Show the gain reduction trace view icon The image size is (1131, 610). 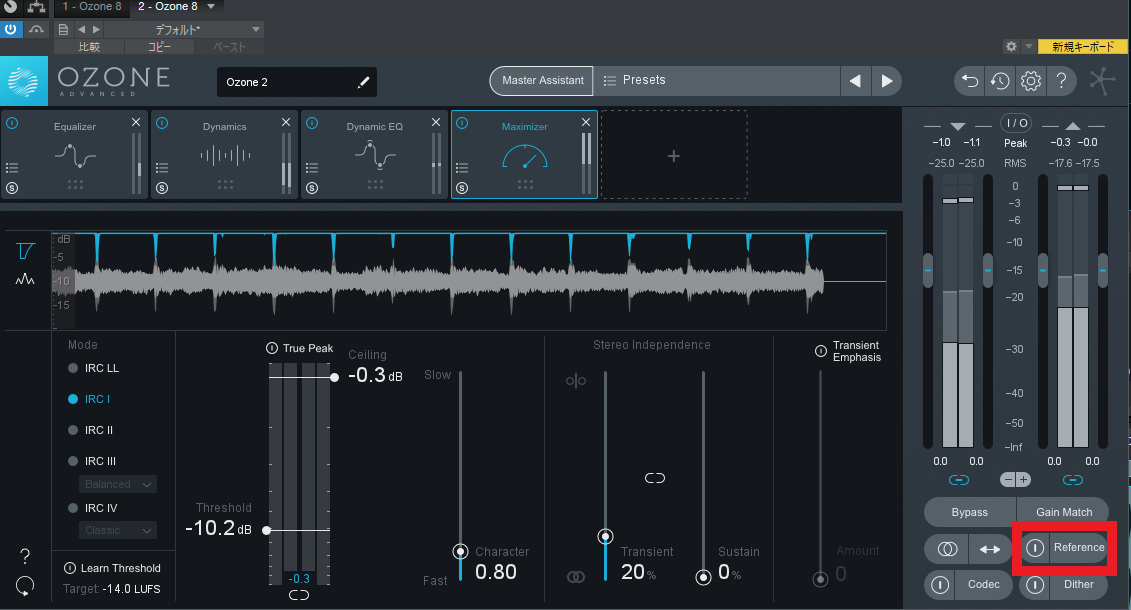pos(25,250)
